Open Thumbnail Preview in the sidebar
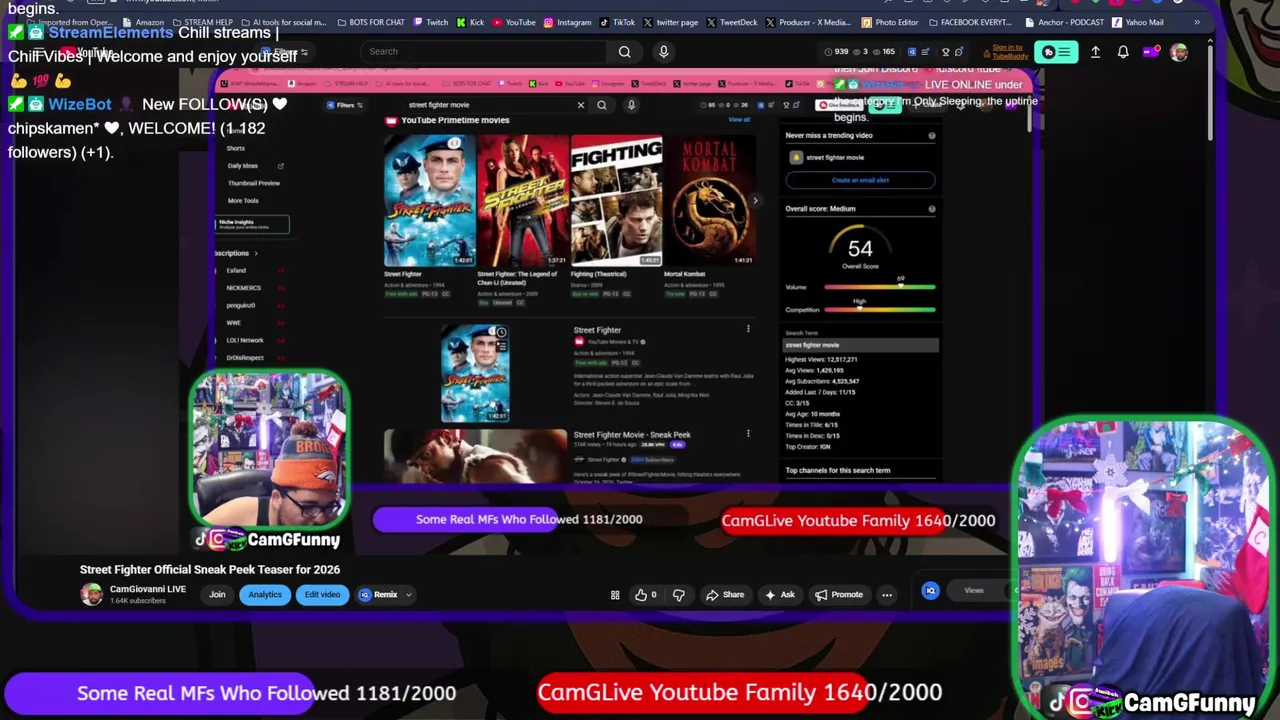This screenshot has width=1280, height=720. 254,183
